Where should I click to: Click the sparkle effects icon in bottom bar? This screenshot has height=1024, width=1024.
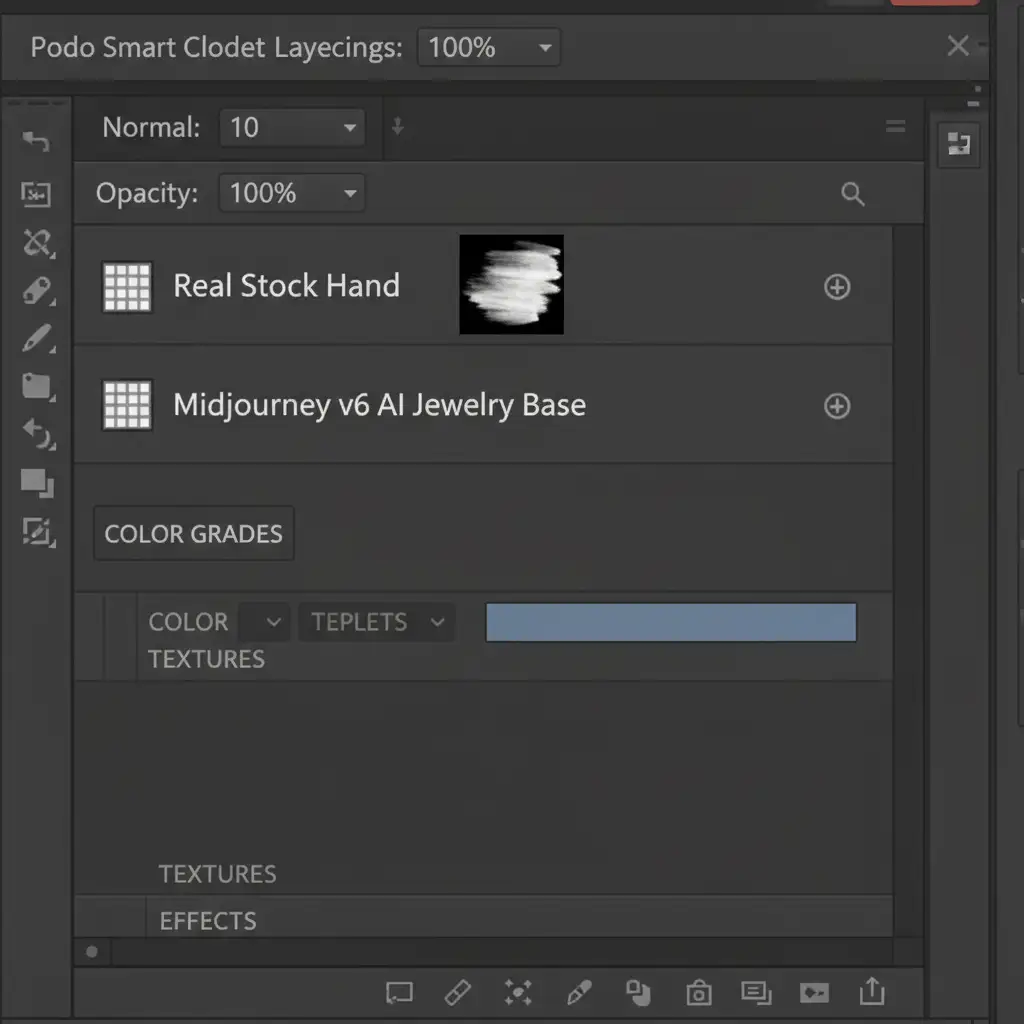coord(518,992)
